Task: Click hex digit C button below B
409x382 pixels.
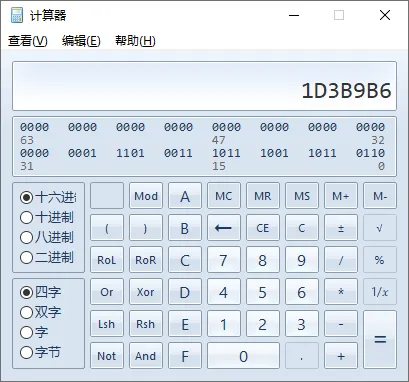Action: (x=185, y=260)
